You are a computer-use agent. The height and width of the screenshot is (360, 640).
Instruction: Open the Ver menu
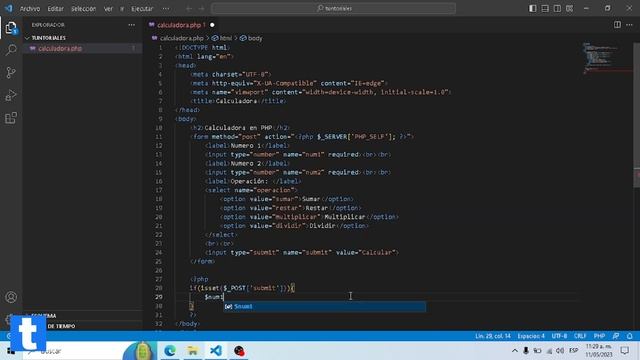(108, 8)
